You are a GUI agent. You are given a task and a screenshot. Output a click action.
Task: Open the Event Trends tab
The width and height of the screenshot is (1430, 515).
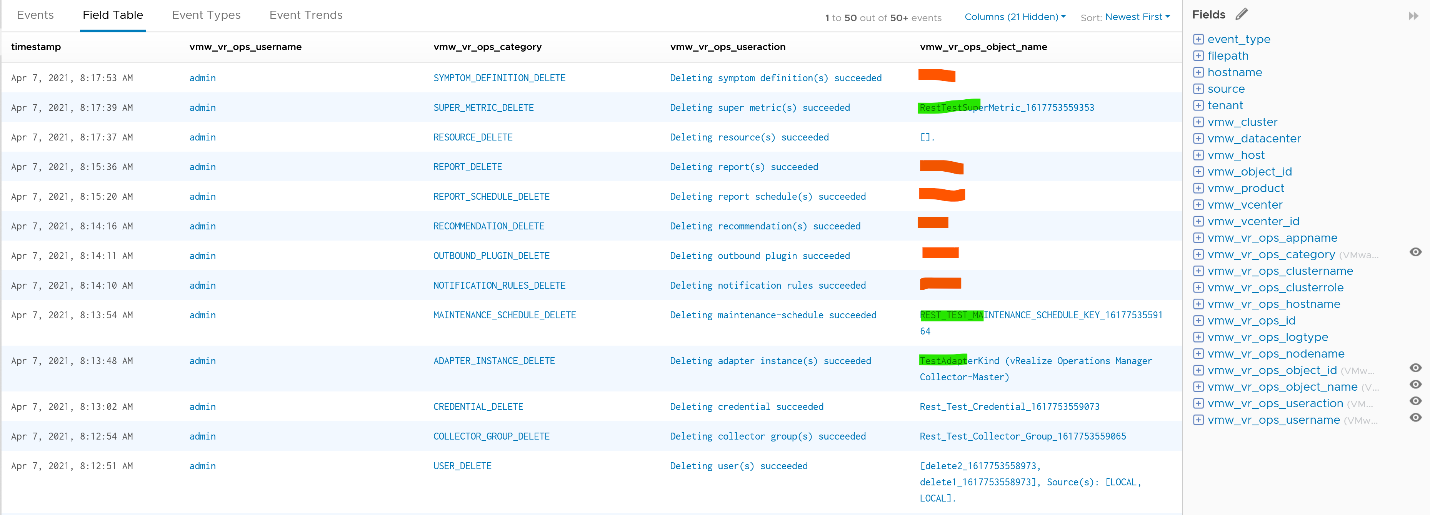point(306,15)
